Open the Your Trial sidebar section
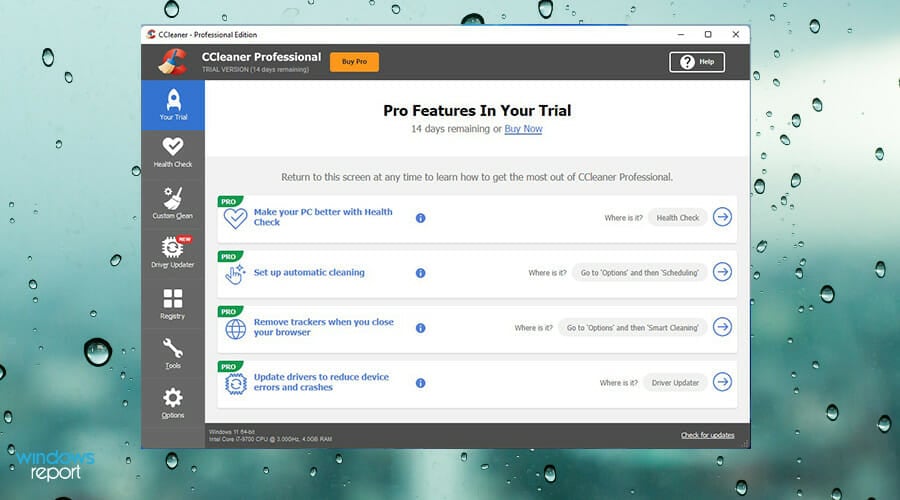Viewport: 900px width, 500px height. 173,105
